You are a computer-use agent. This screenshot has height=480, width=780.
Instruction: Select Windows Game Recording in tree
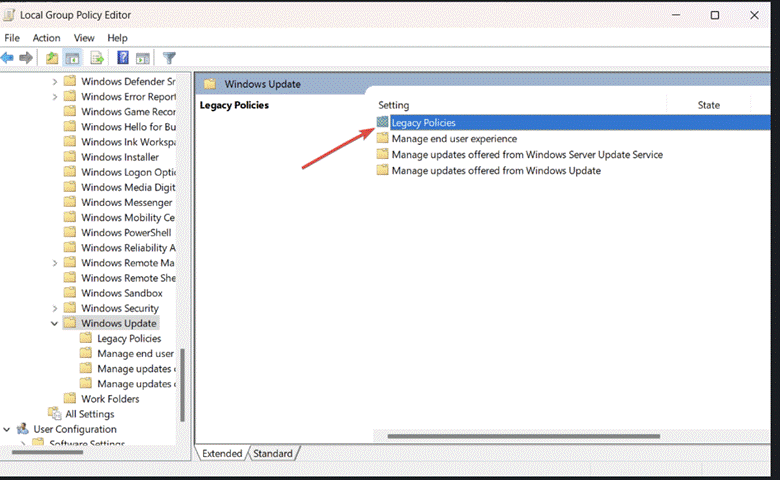tap(128, 111)
